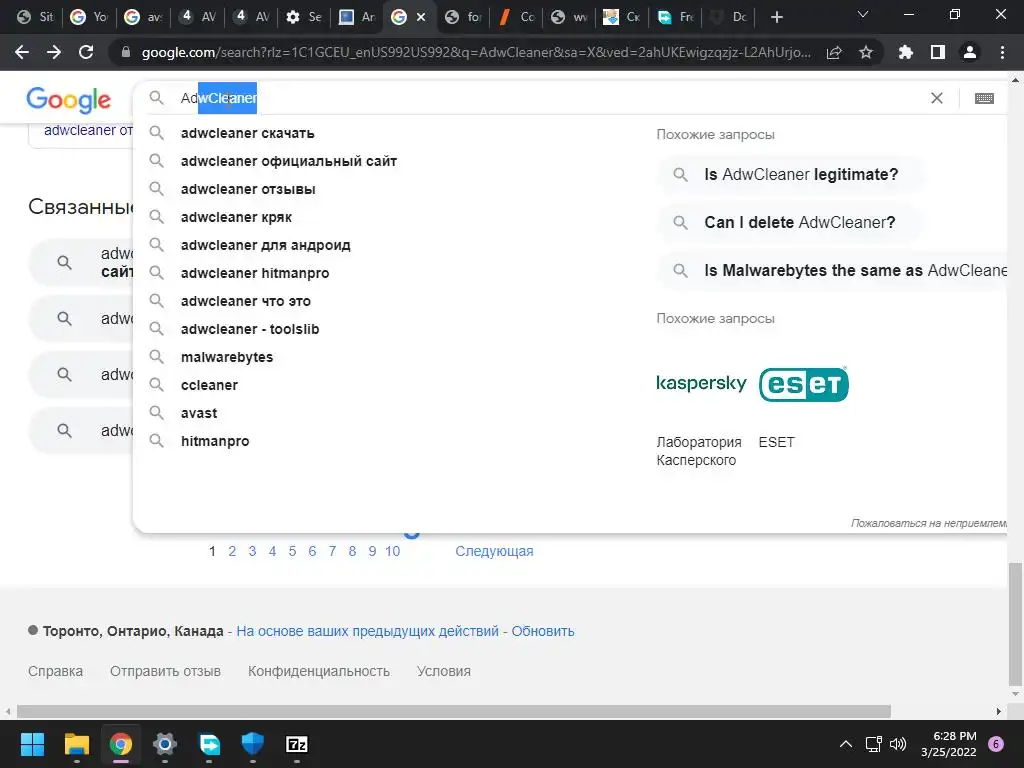Select suggestion 'adwcleaner что это'
Screen dimensions: 1024x768
click(246, 302)
